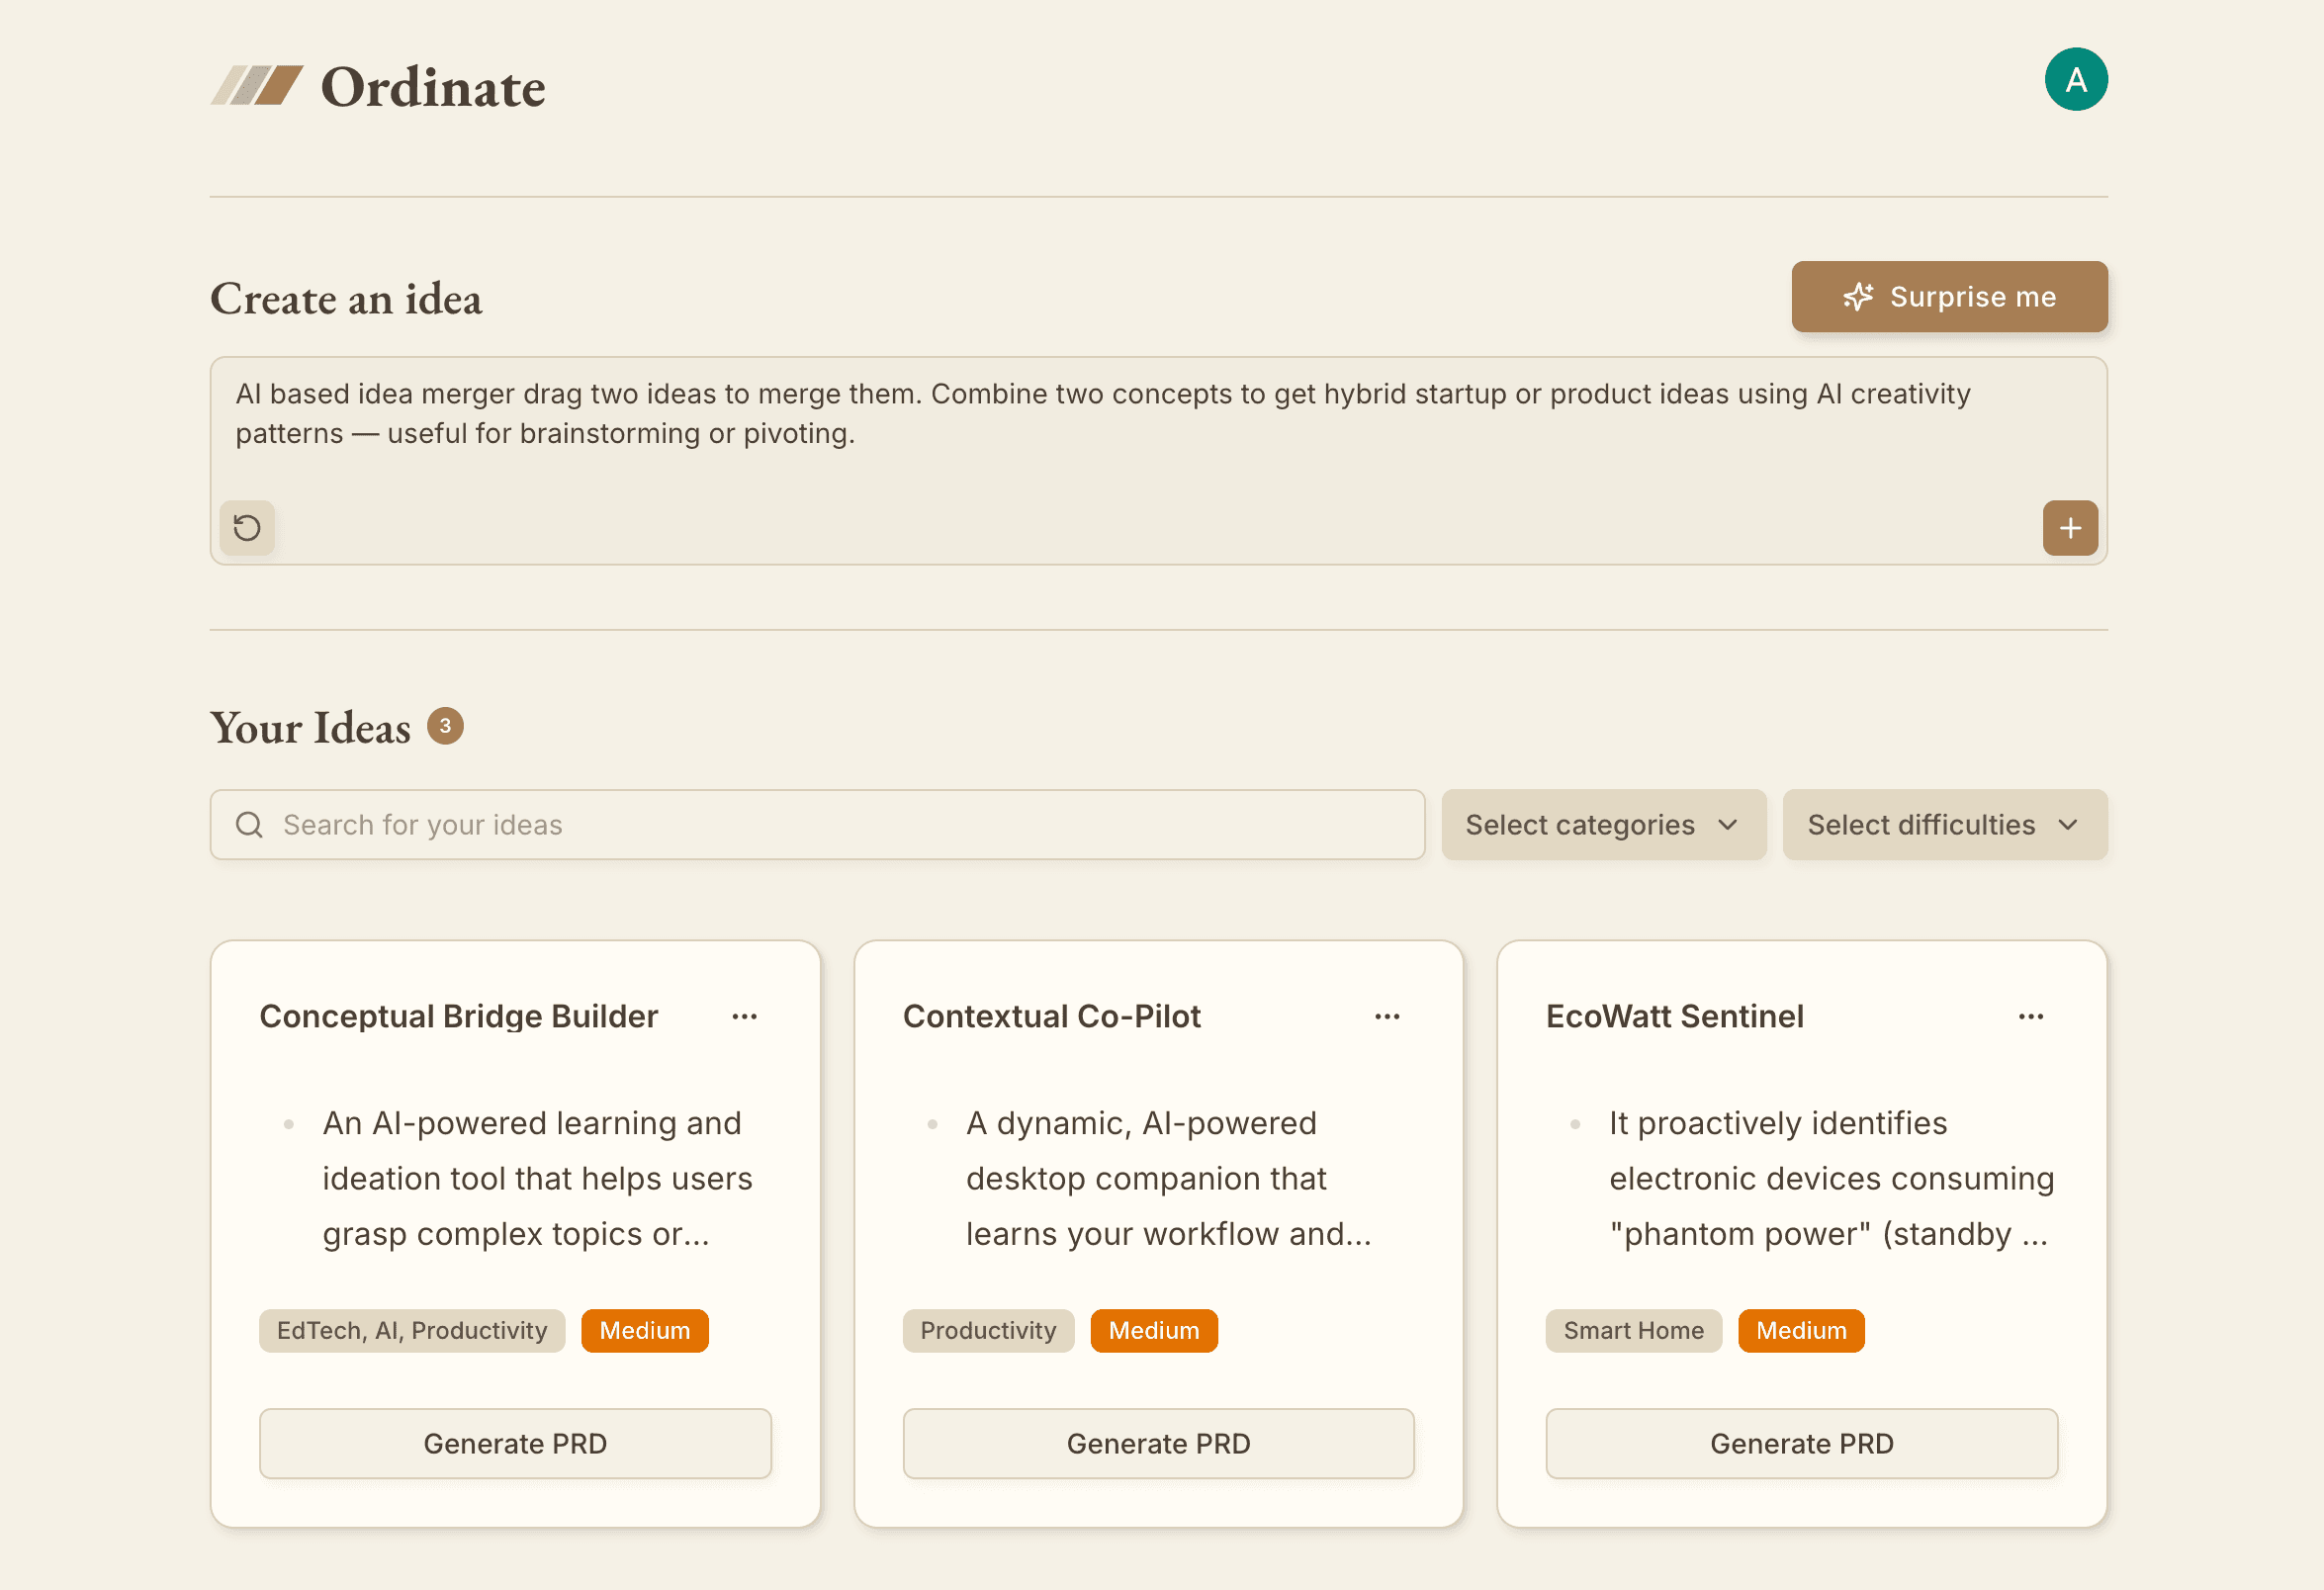Add the idea with the plus icon
The height and width of the screenshot is (1590, 2324).
click(2070, 527)
